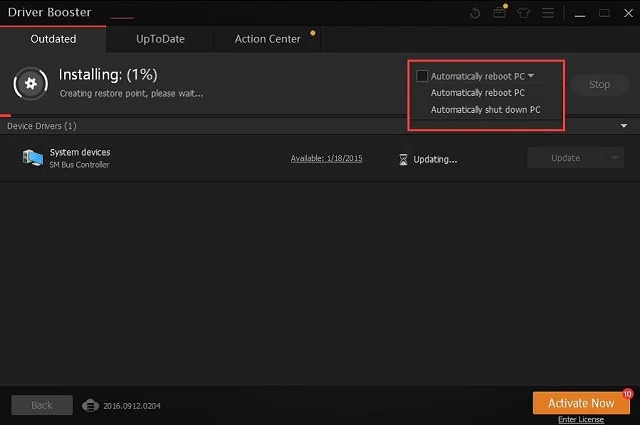
Task: Minimize the Driver Booster window
Action: pyautogui.click(x=580, y=13)
